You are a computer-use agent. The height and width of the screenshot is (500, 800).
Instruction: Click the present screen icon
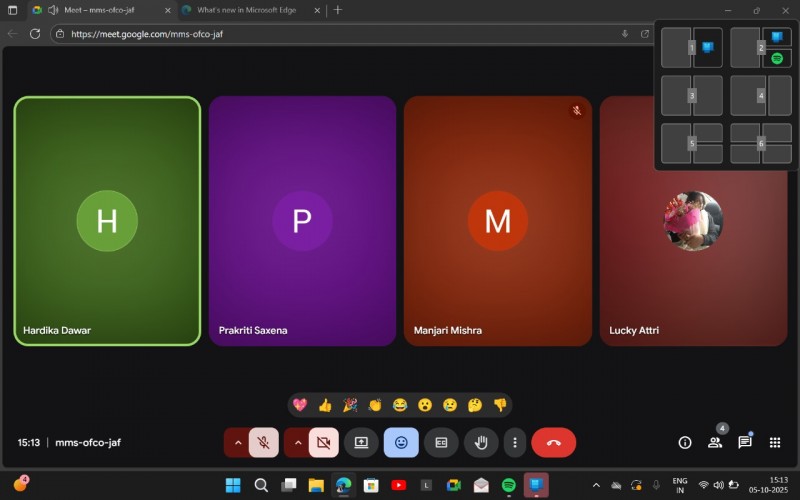point(361,442)
